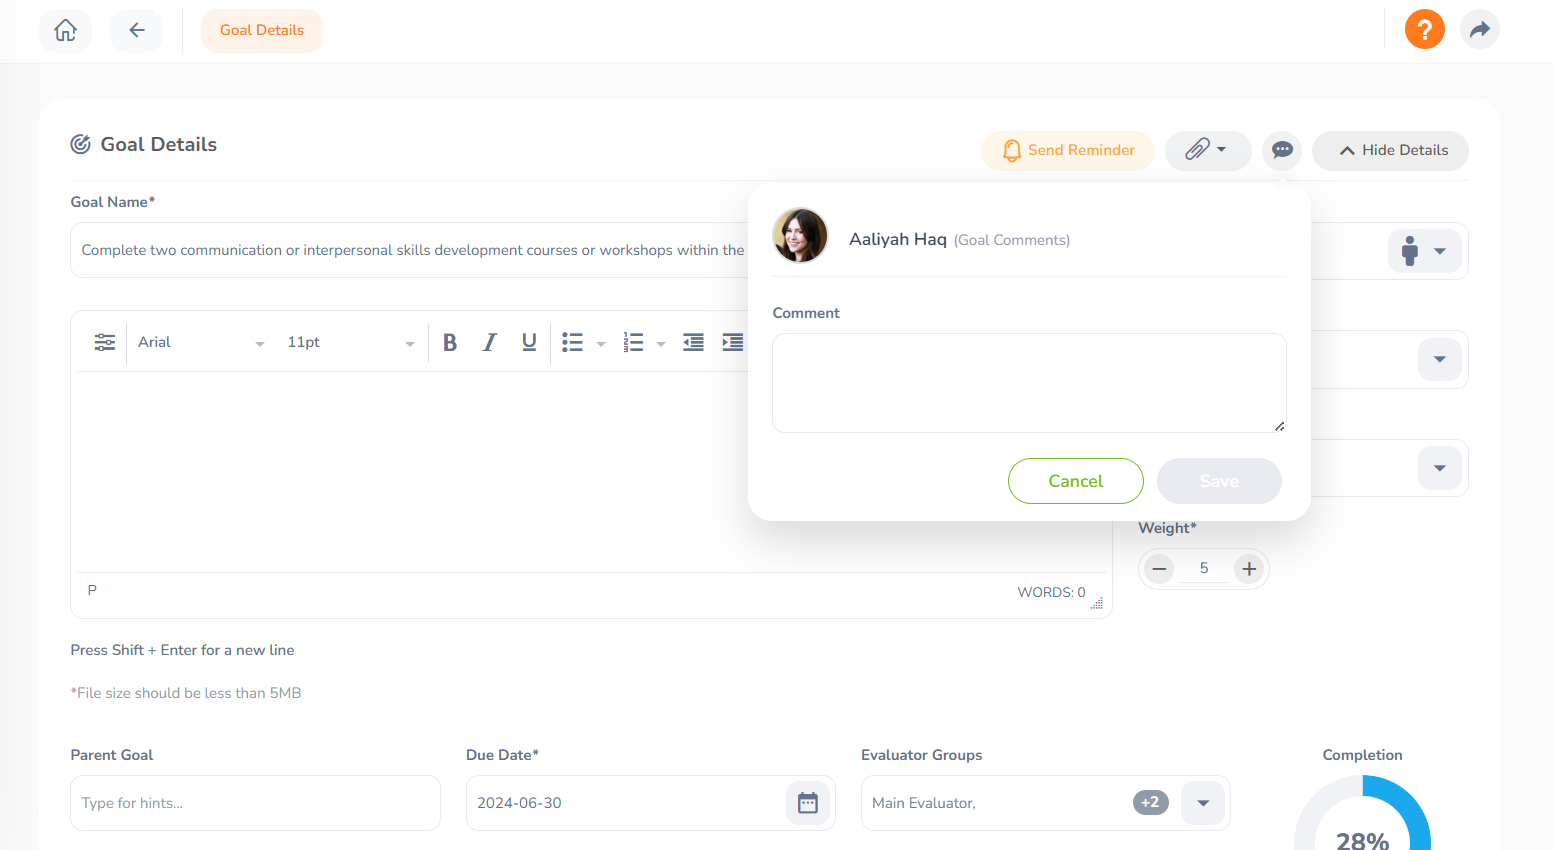Screen dimensions: 1553x850
Task: Click the Goal Details target icon
Action: 80,144
